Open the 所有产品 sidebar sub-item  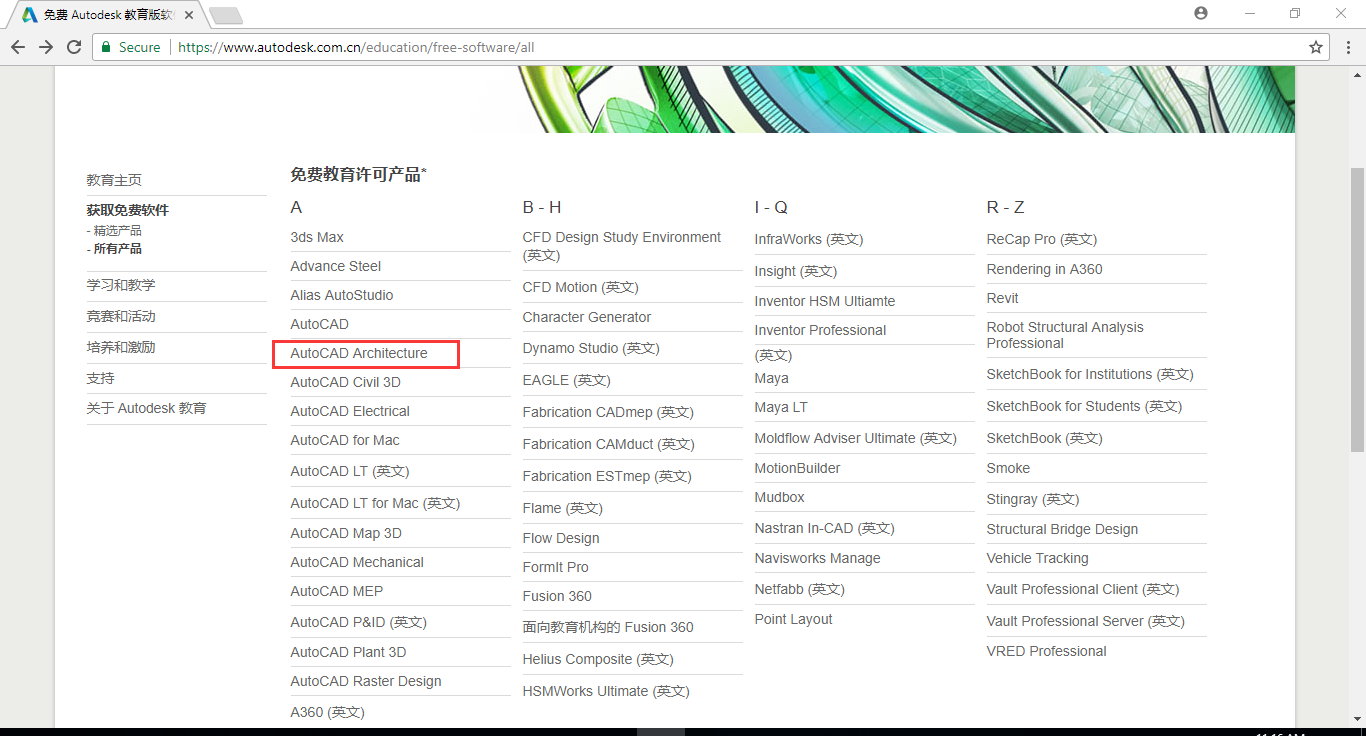118,248
